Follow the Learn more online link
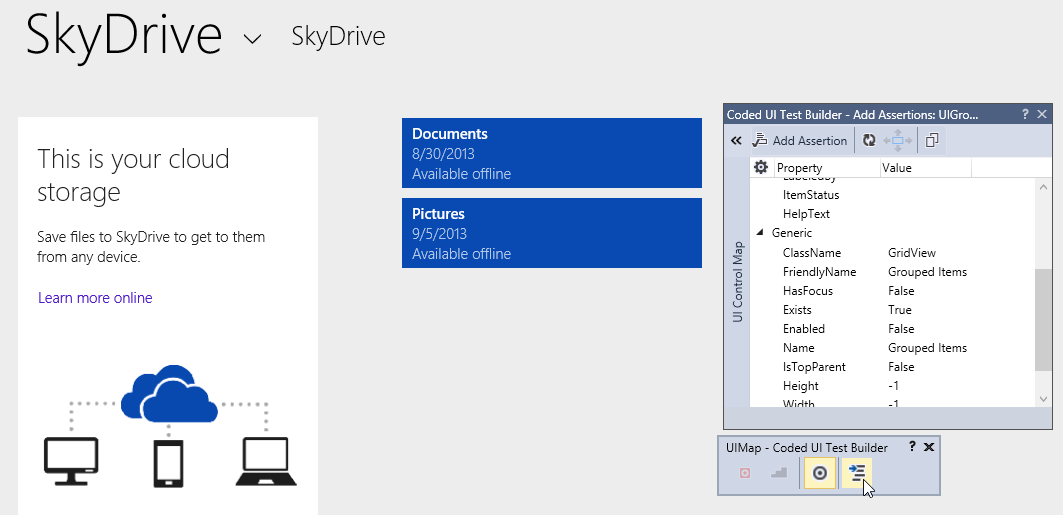This screenshot has width=1063, height=515. (95, 298)
